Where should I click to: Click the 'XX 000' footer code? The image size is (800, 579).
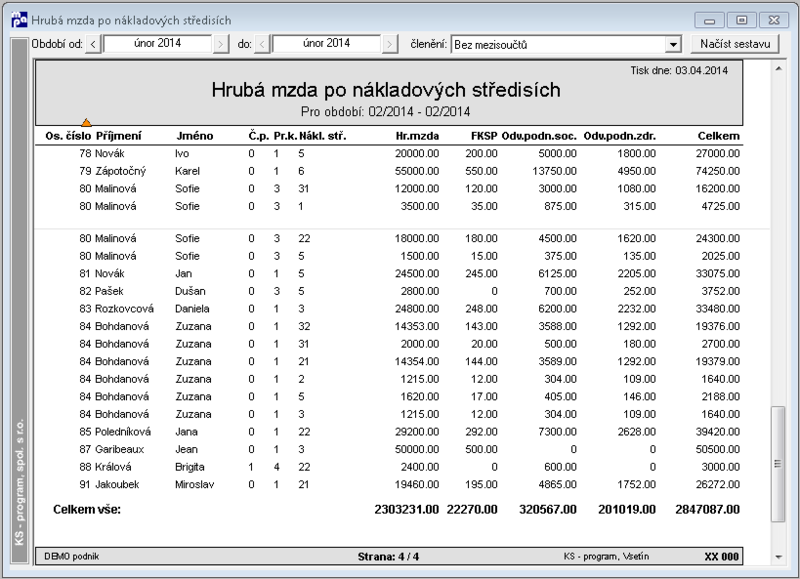click(721, 557)
